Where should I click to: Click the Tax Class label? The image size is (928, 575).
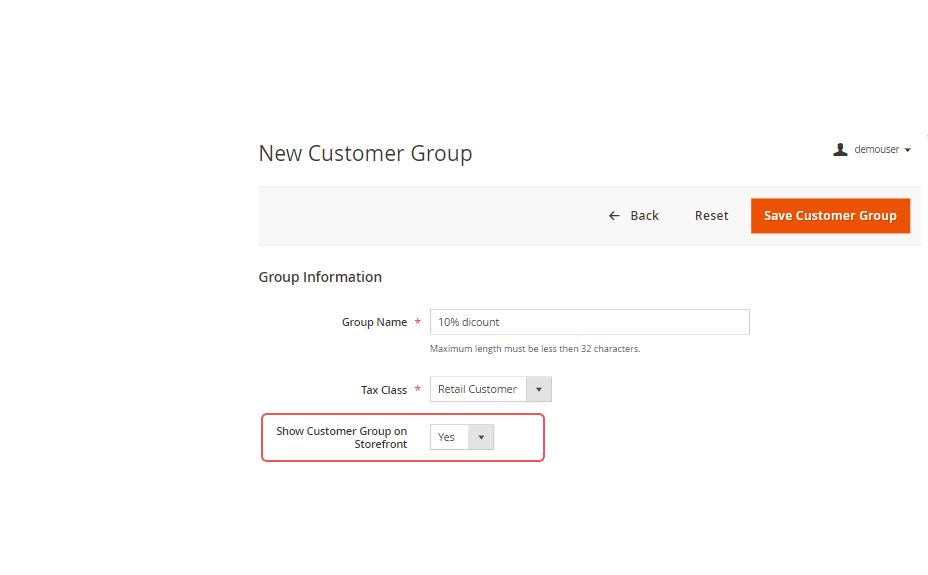[x=384, y=390]
